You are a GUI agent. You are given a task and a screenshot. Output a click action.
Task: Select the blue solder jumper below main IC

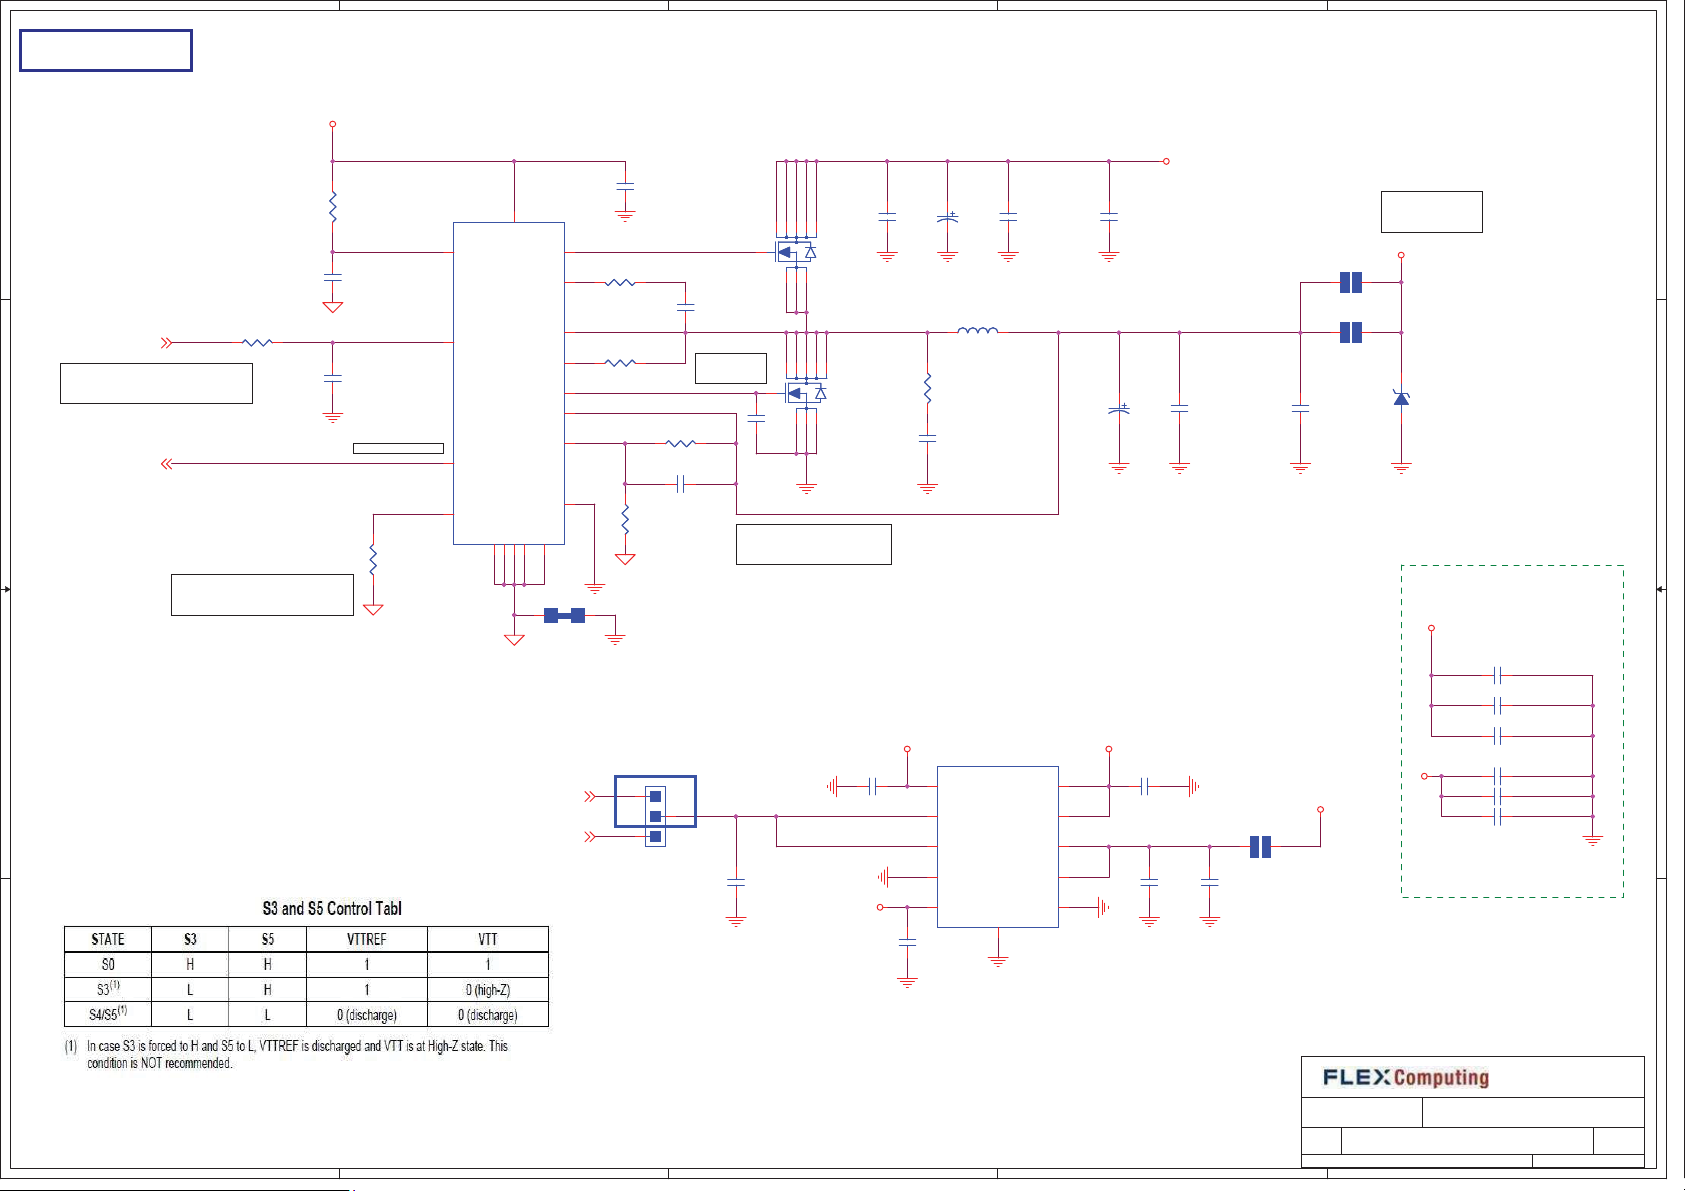click(564, 615)
